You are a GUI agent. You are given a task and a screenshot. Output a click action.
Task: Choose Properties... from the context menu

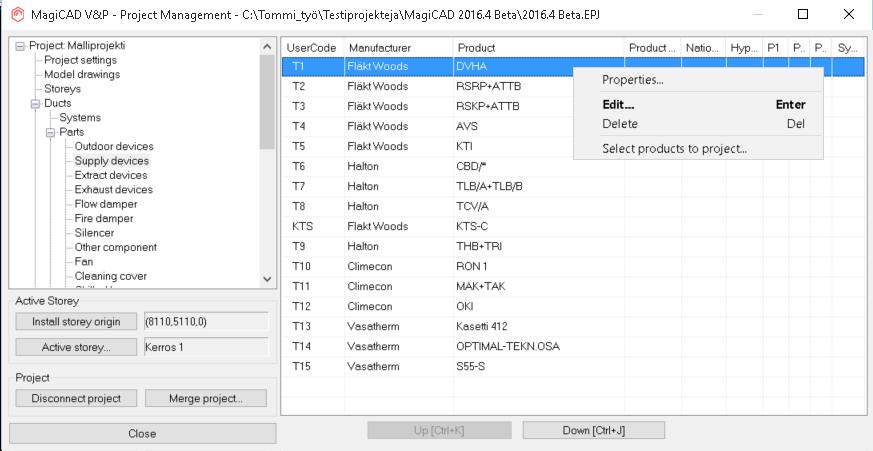698,80
